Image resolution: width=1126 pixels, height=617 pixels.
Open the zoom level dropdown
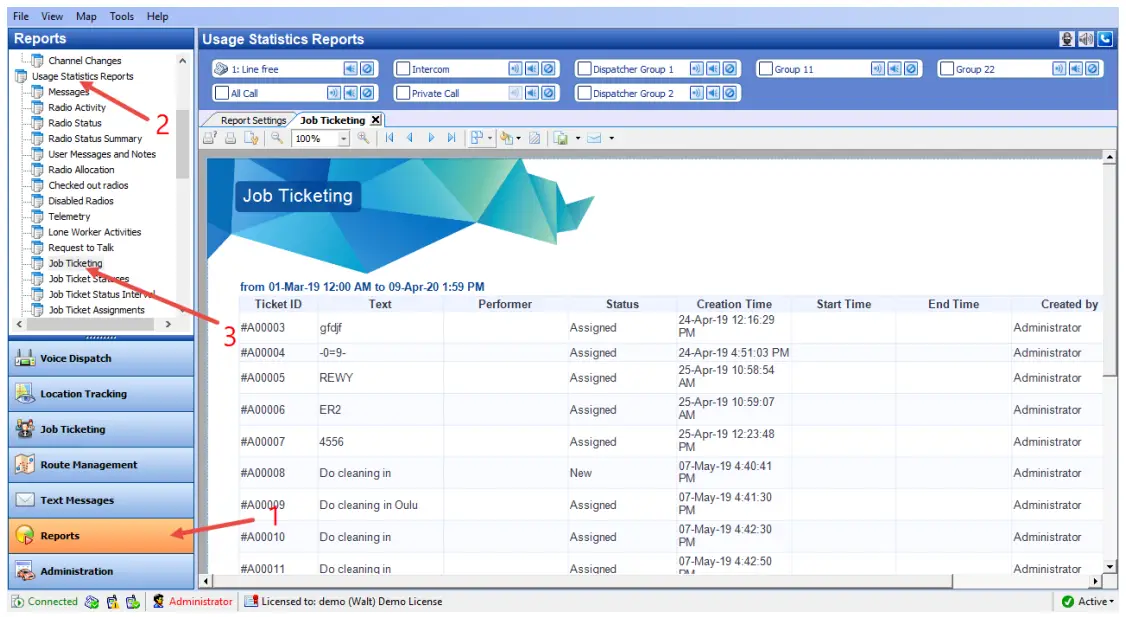[343, 138]
